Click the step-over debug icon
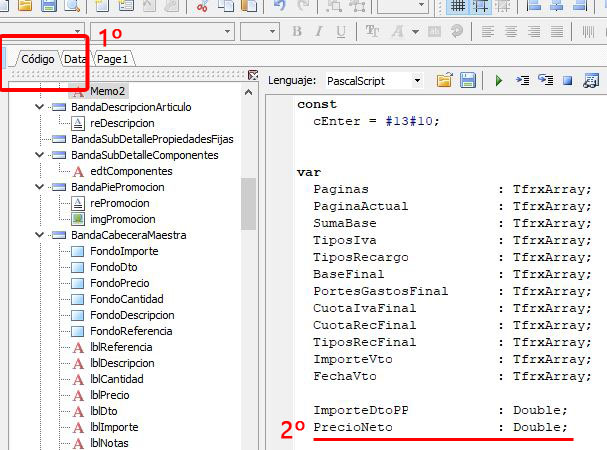This screenshot has height=450, width=607. pos(545,80)
